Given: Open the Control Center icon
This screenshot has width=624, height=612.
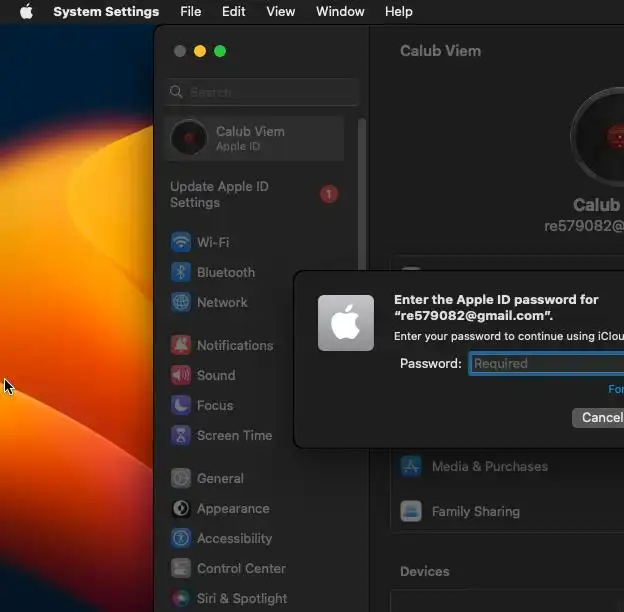Looking at the screenshot, I should (181, 568).
